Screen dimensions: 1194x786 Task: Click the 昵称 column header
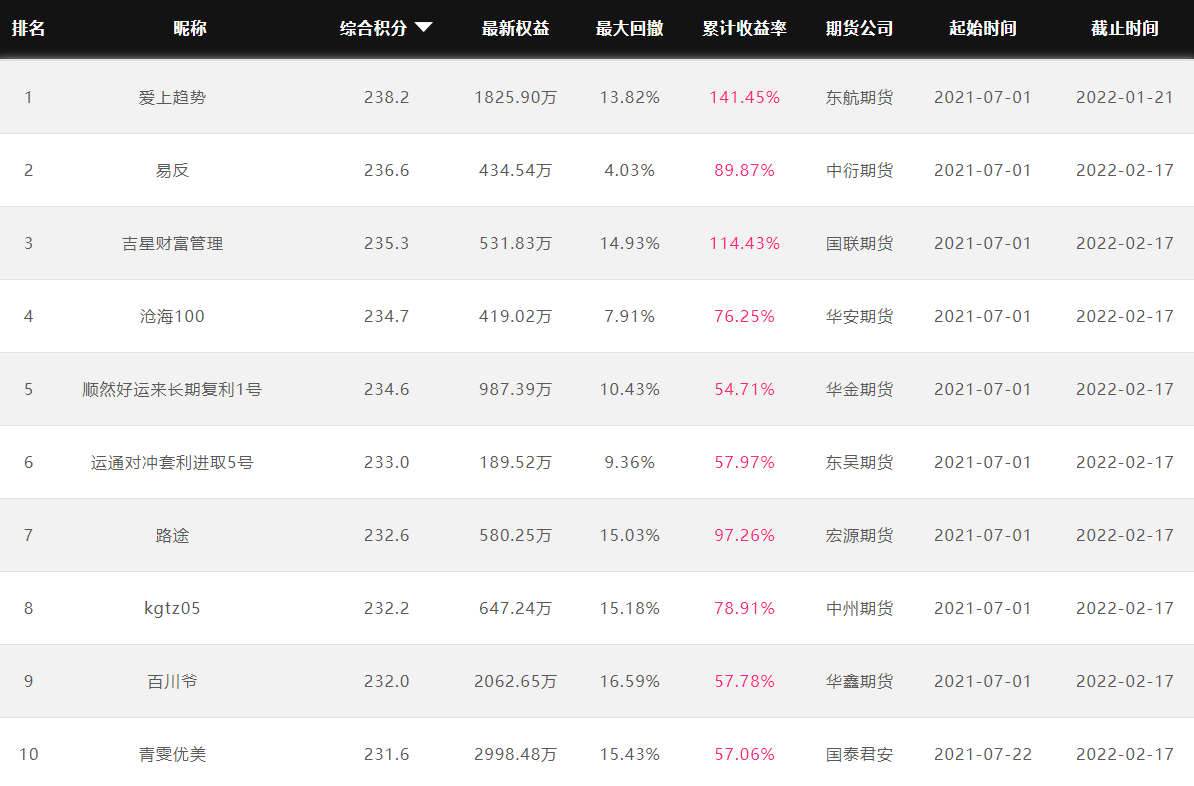tap(190, 28)
